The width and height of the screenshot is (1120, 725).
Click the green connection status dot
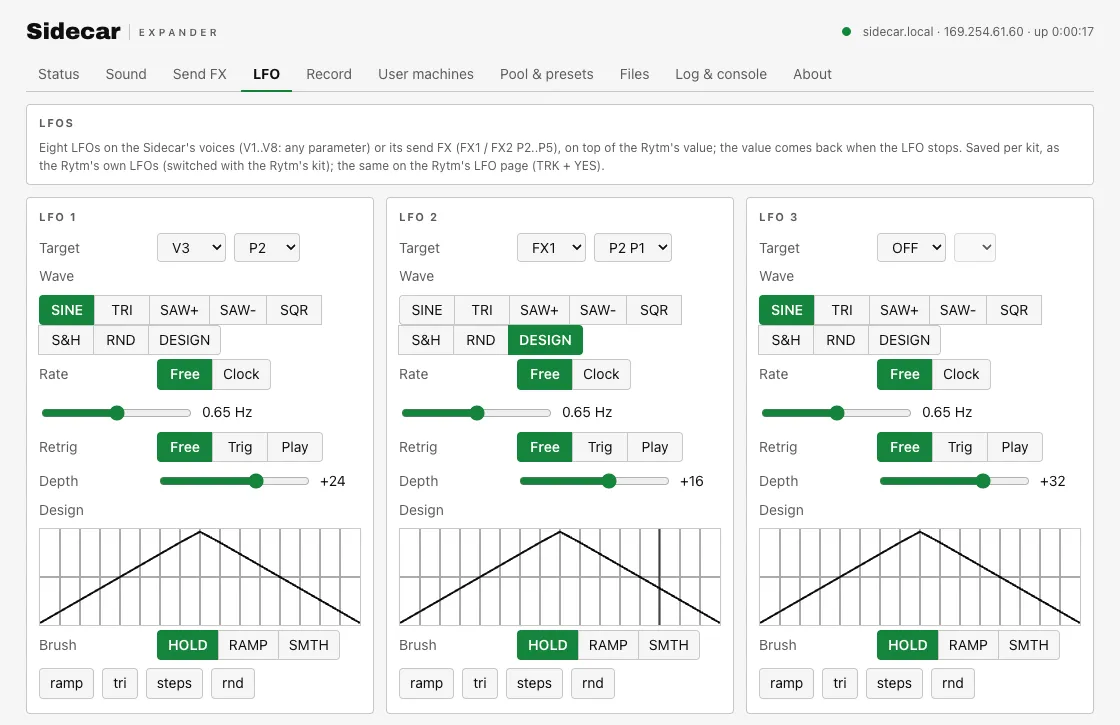click(846, 31)
